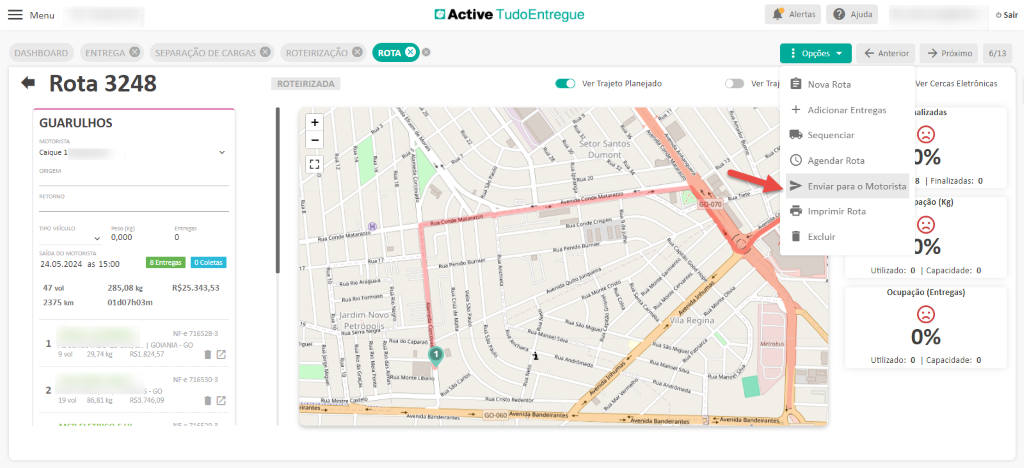Click the departure date 24.05.2024

point(61,264)
